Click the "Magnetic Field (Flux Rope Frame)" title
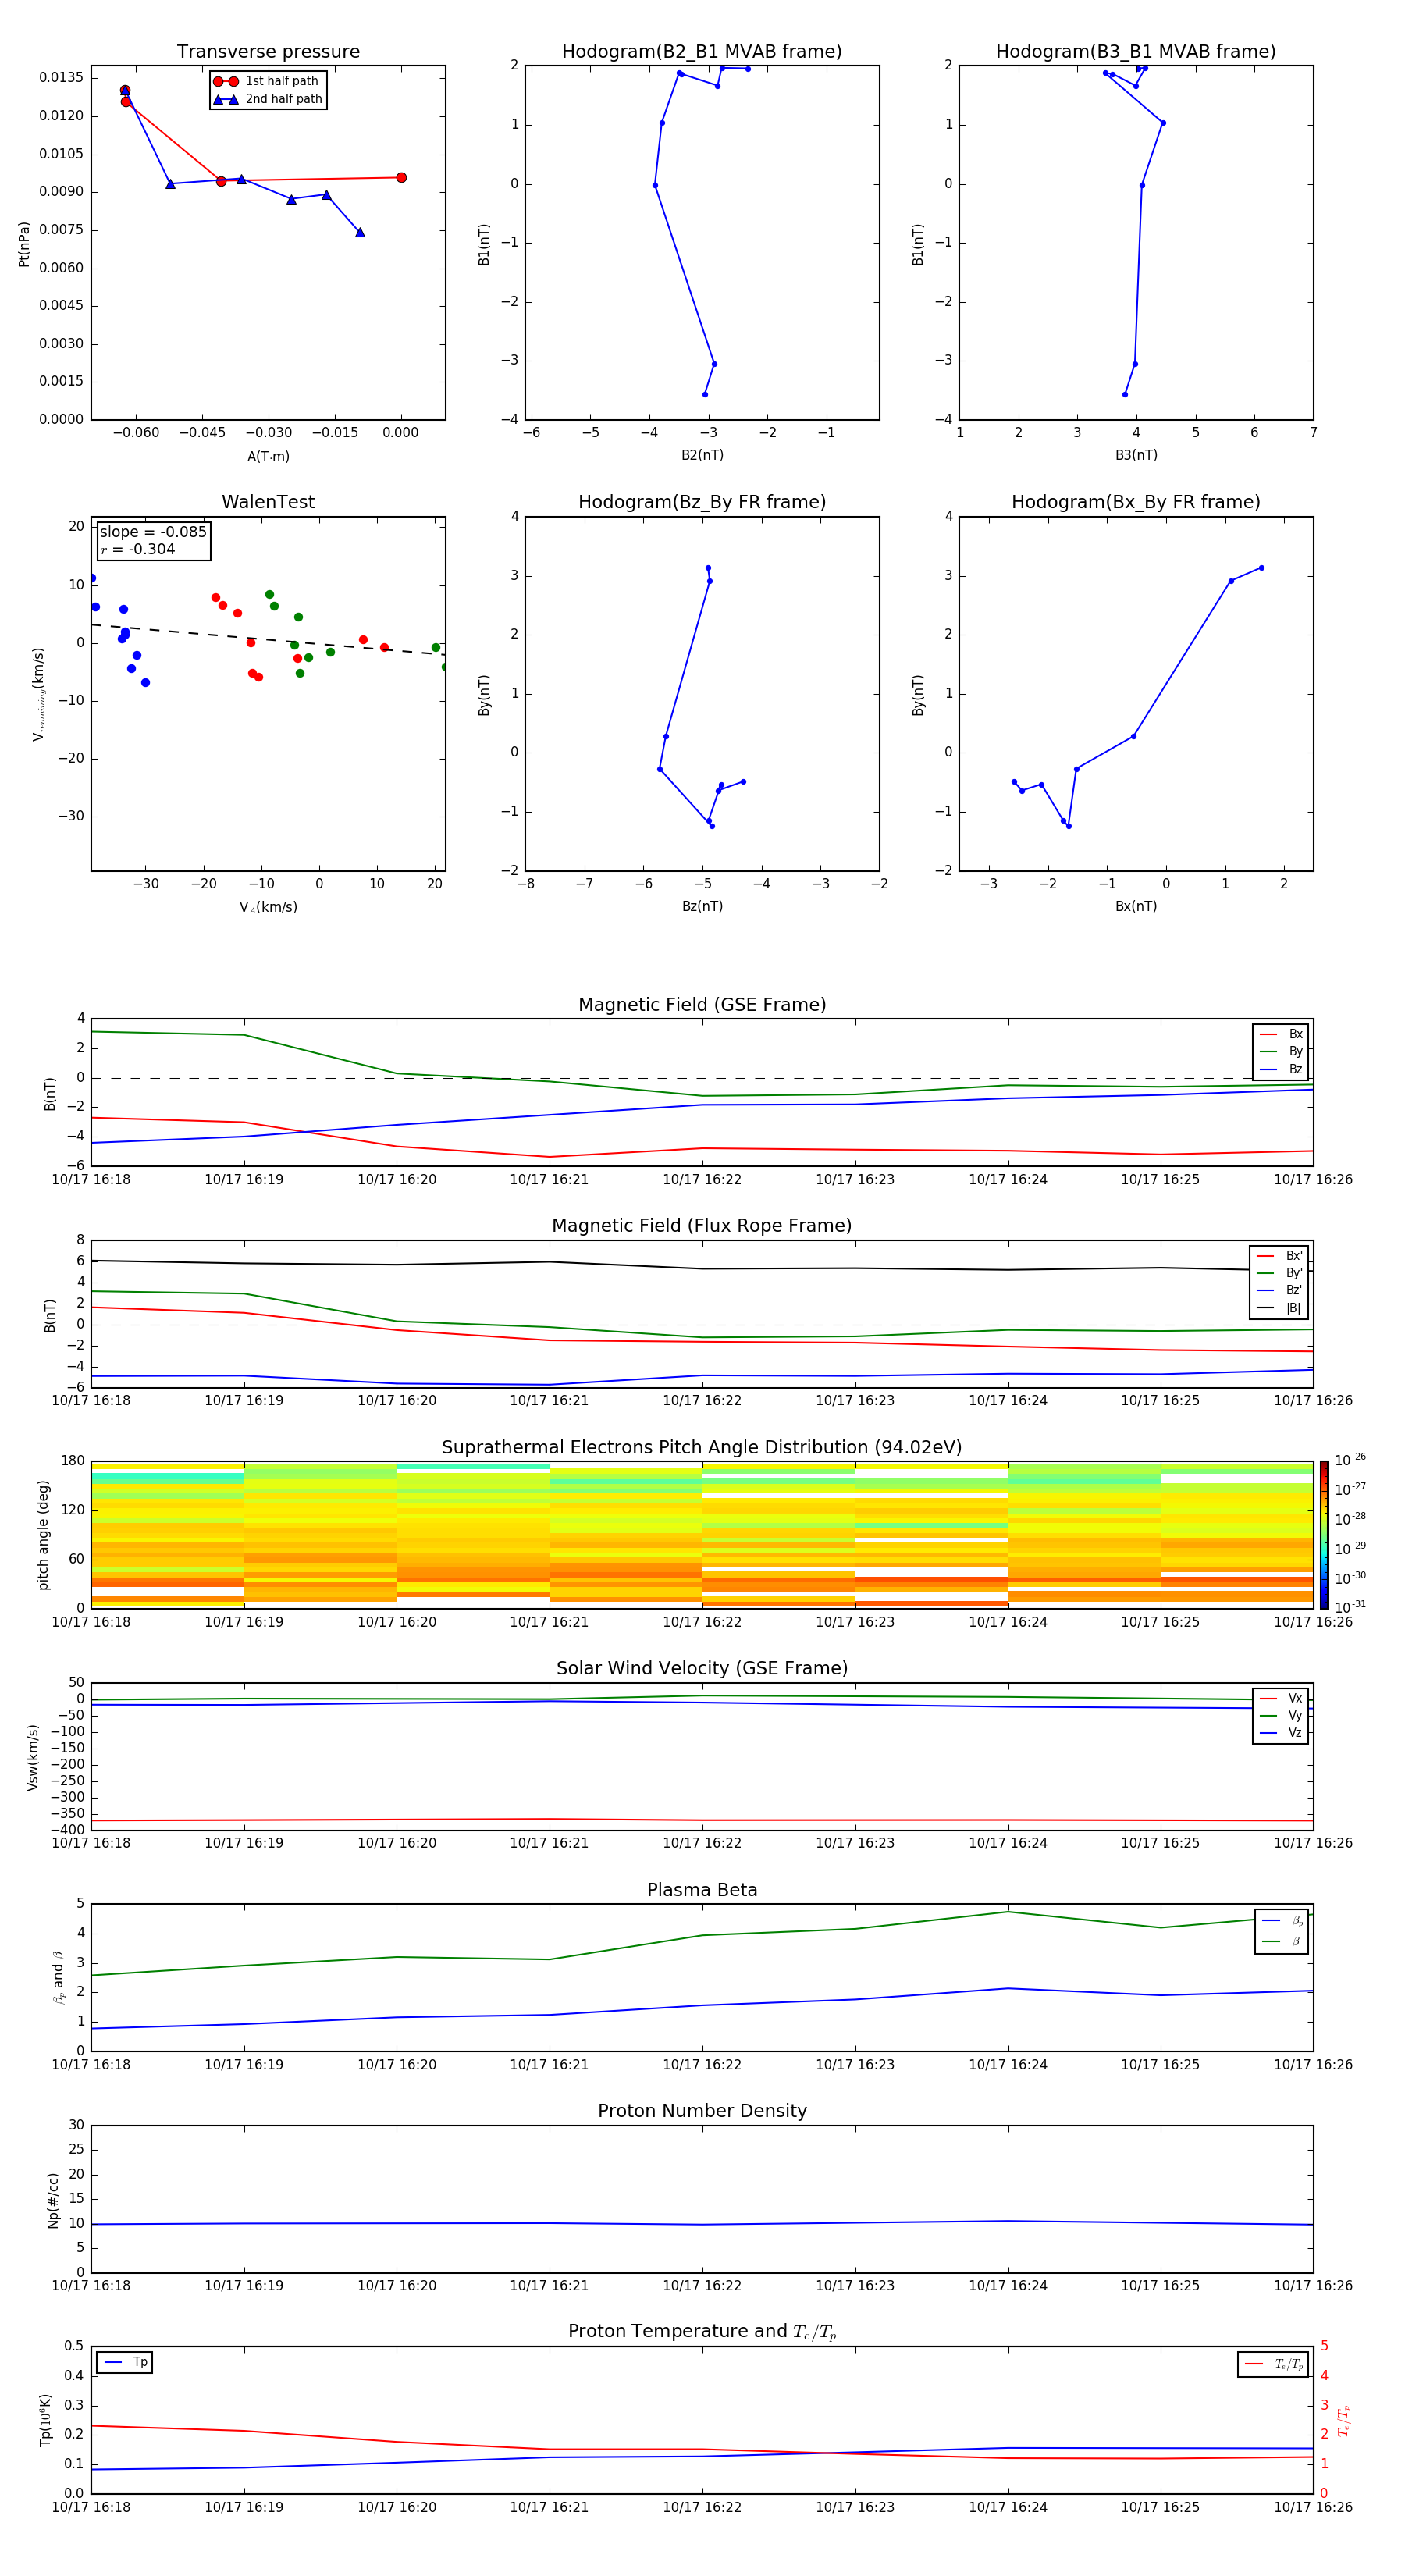The image size is (1405, 2576). click(x=702, y=1226)
